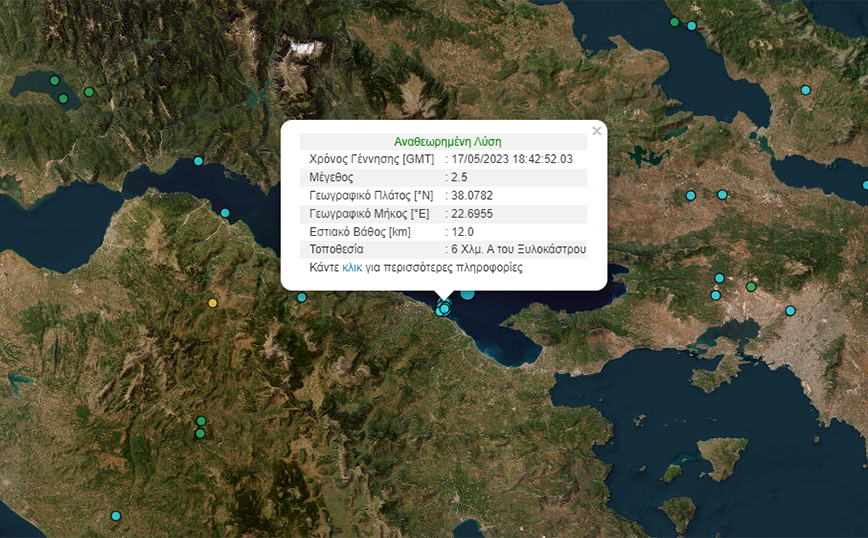The image size is (868, 538).
Task: Close the earthquake info popup
Action: pyautogui.click(x=596, y=130)
